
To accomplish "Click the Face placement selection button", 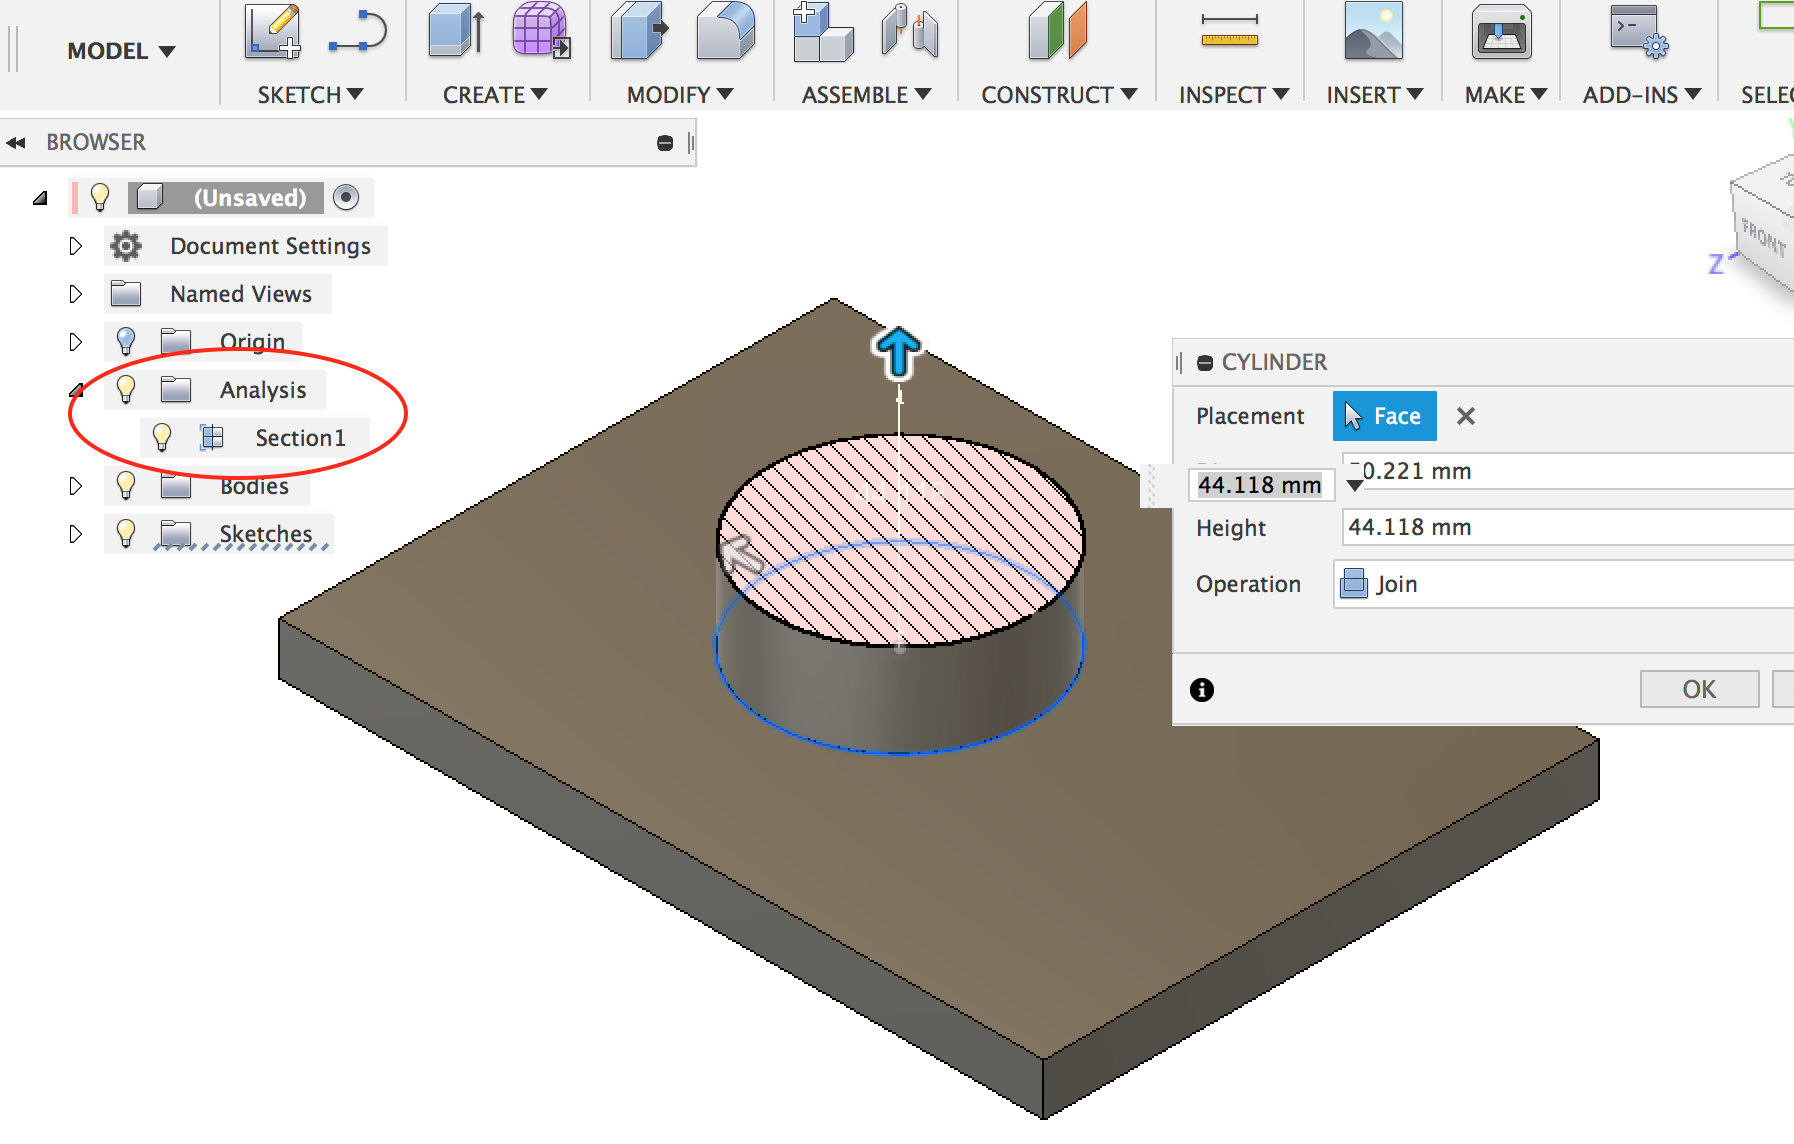I will pos(1384,416).
